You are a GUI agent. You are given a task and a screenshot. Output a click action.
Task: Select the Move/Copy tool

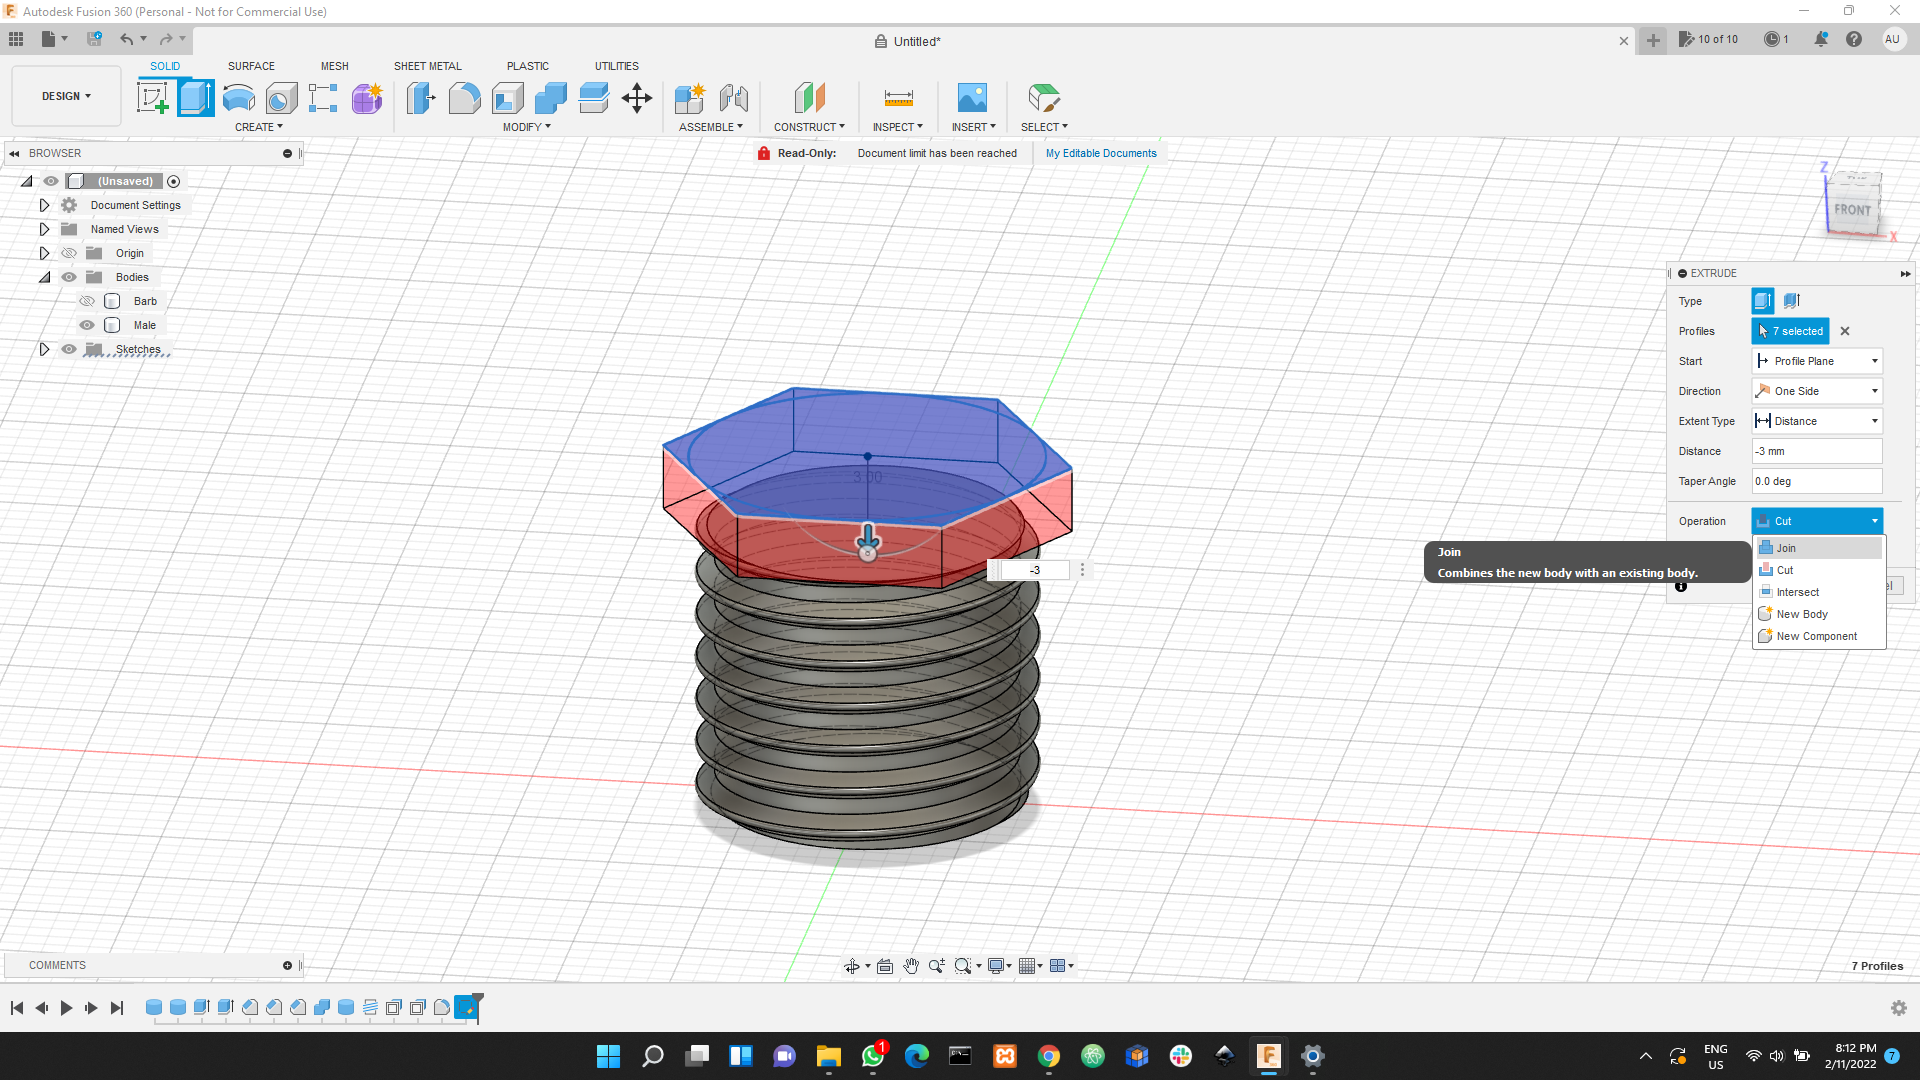pyautogui.click(x=637, y=97)
